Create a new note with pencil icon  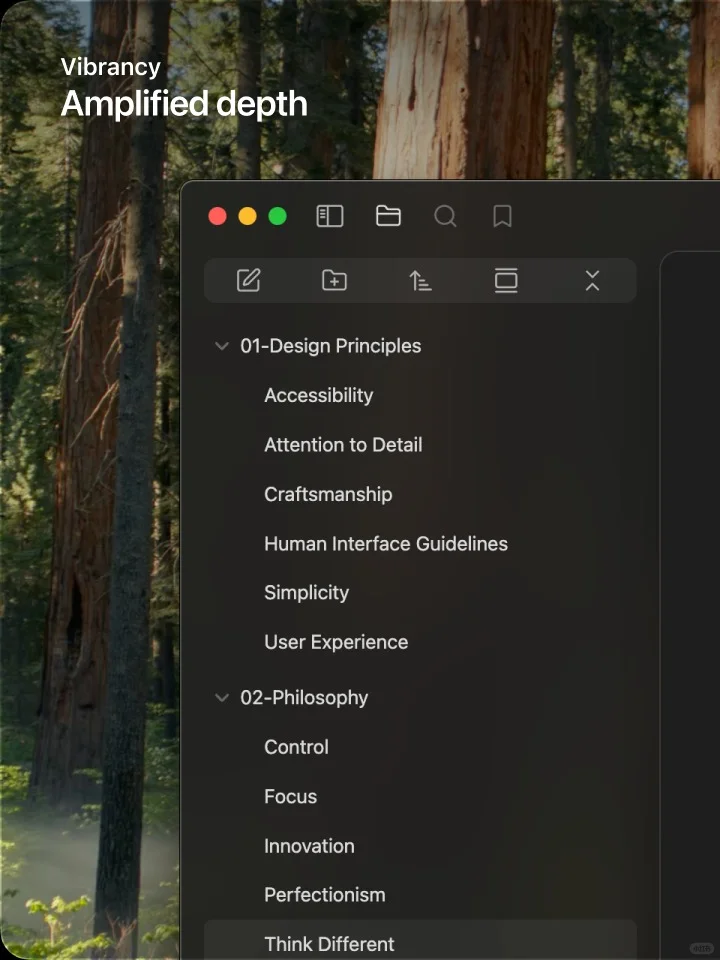249,280
